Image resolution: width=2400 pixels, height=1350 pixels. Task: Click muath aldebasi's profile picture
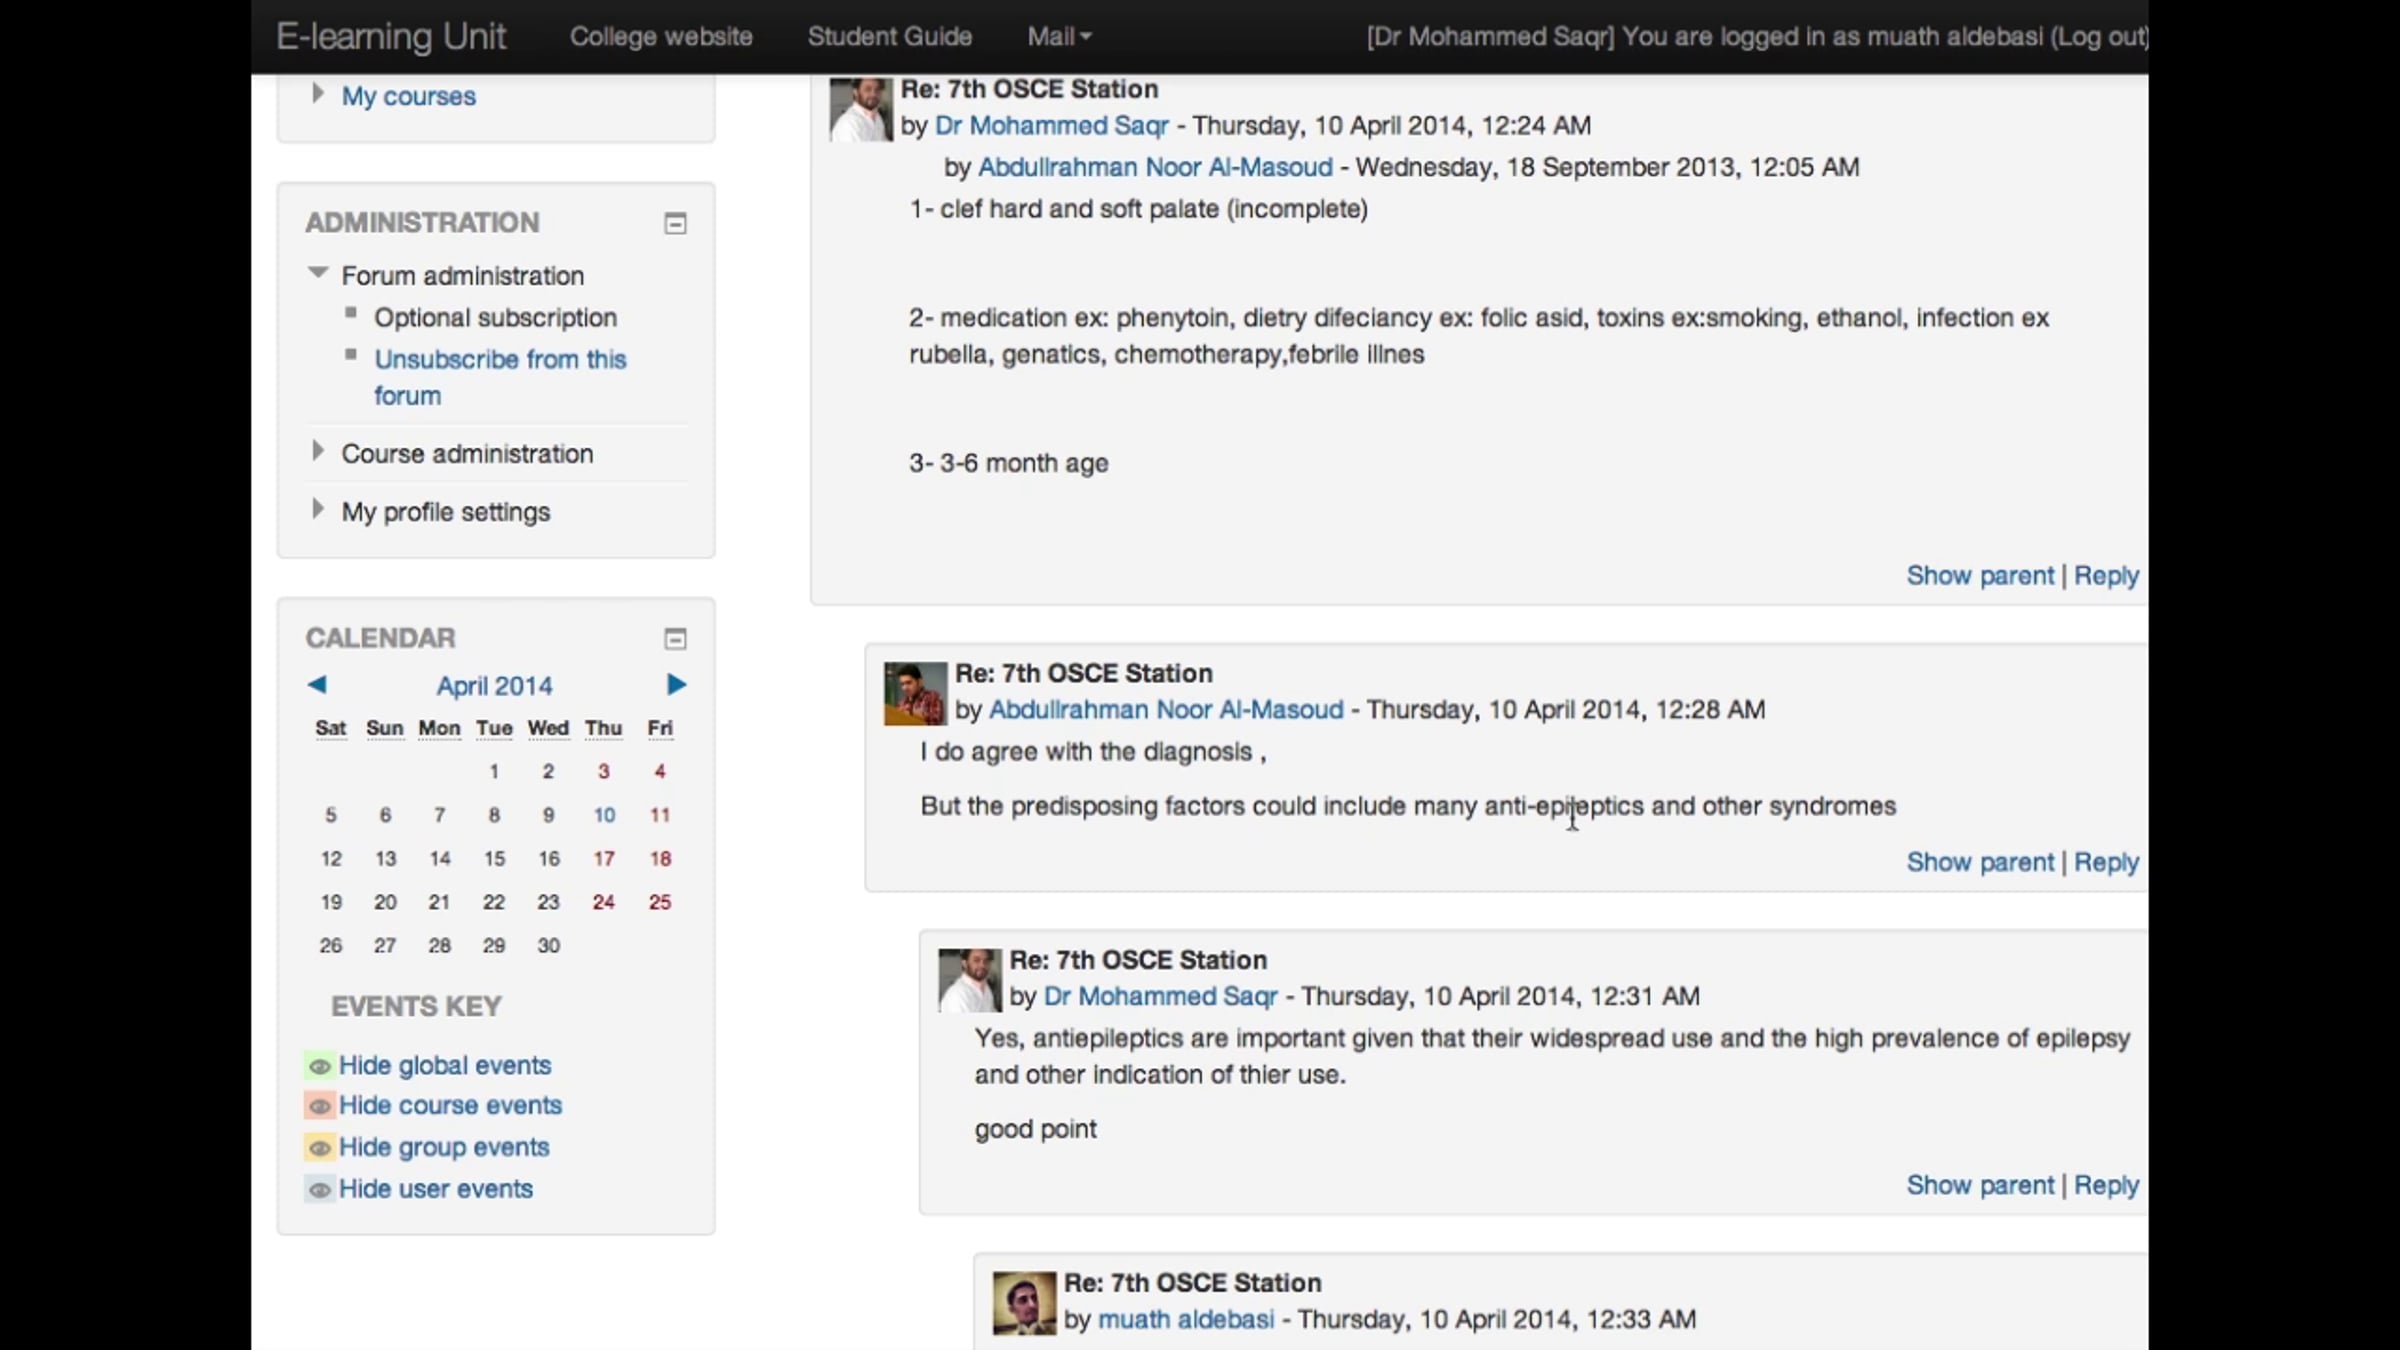pyautogui.click(x=1023, y=1302)
